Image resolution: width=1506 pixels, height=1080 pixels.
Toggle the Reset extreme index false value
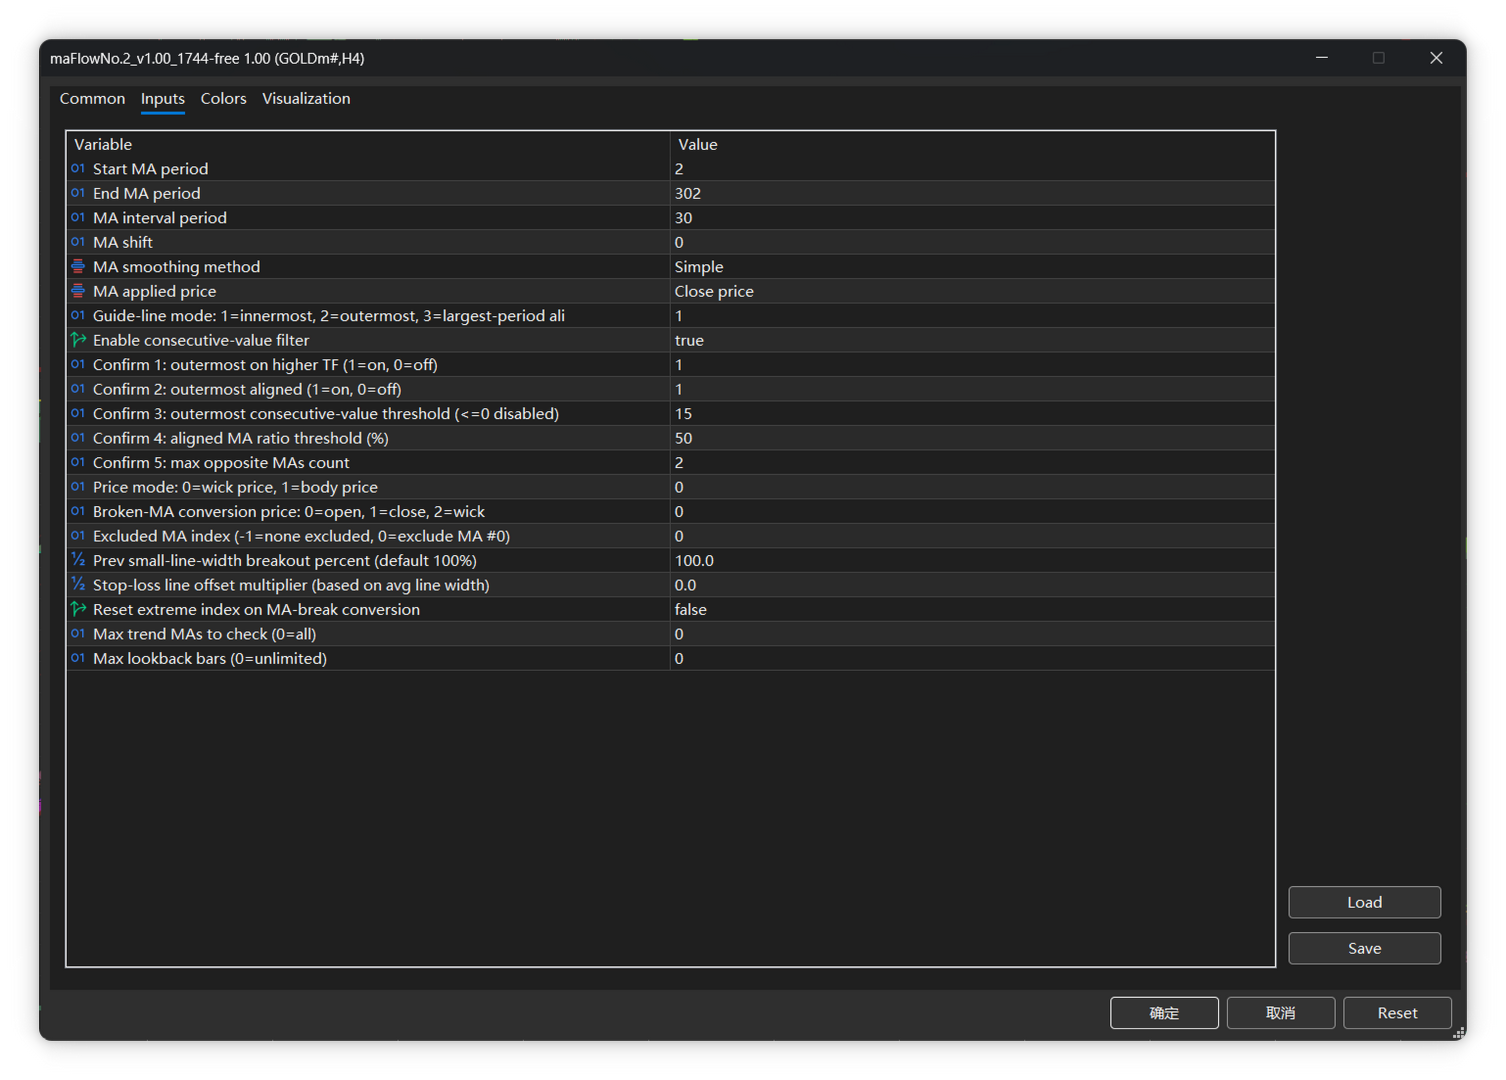(972, 609)
